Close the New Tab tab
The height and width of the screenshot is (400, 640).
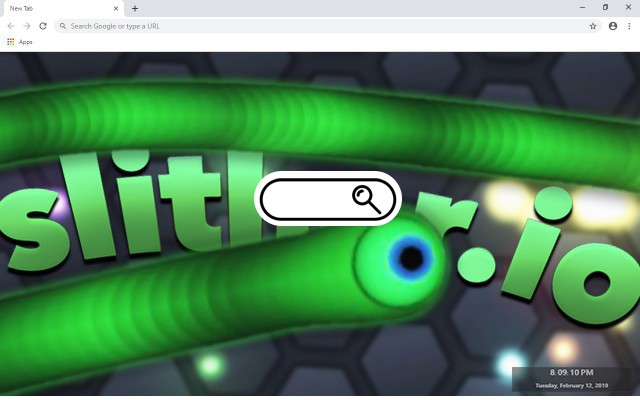click(x=116, y=8)
